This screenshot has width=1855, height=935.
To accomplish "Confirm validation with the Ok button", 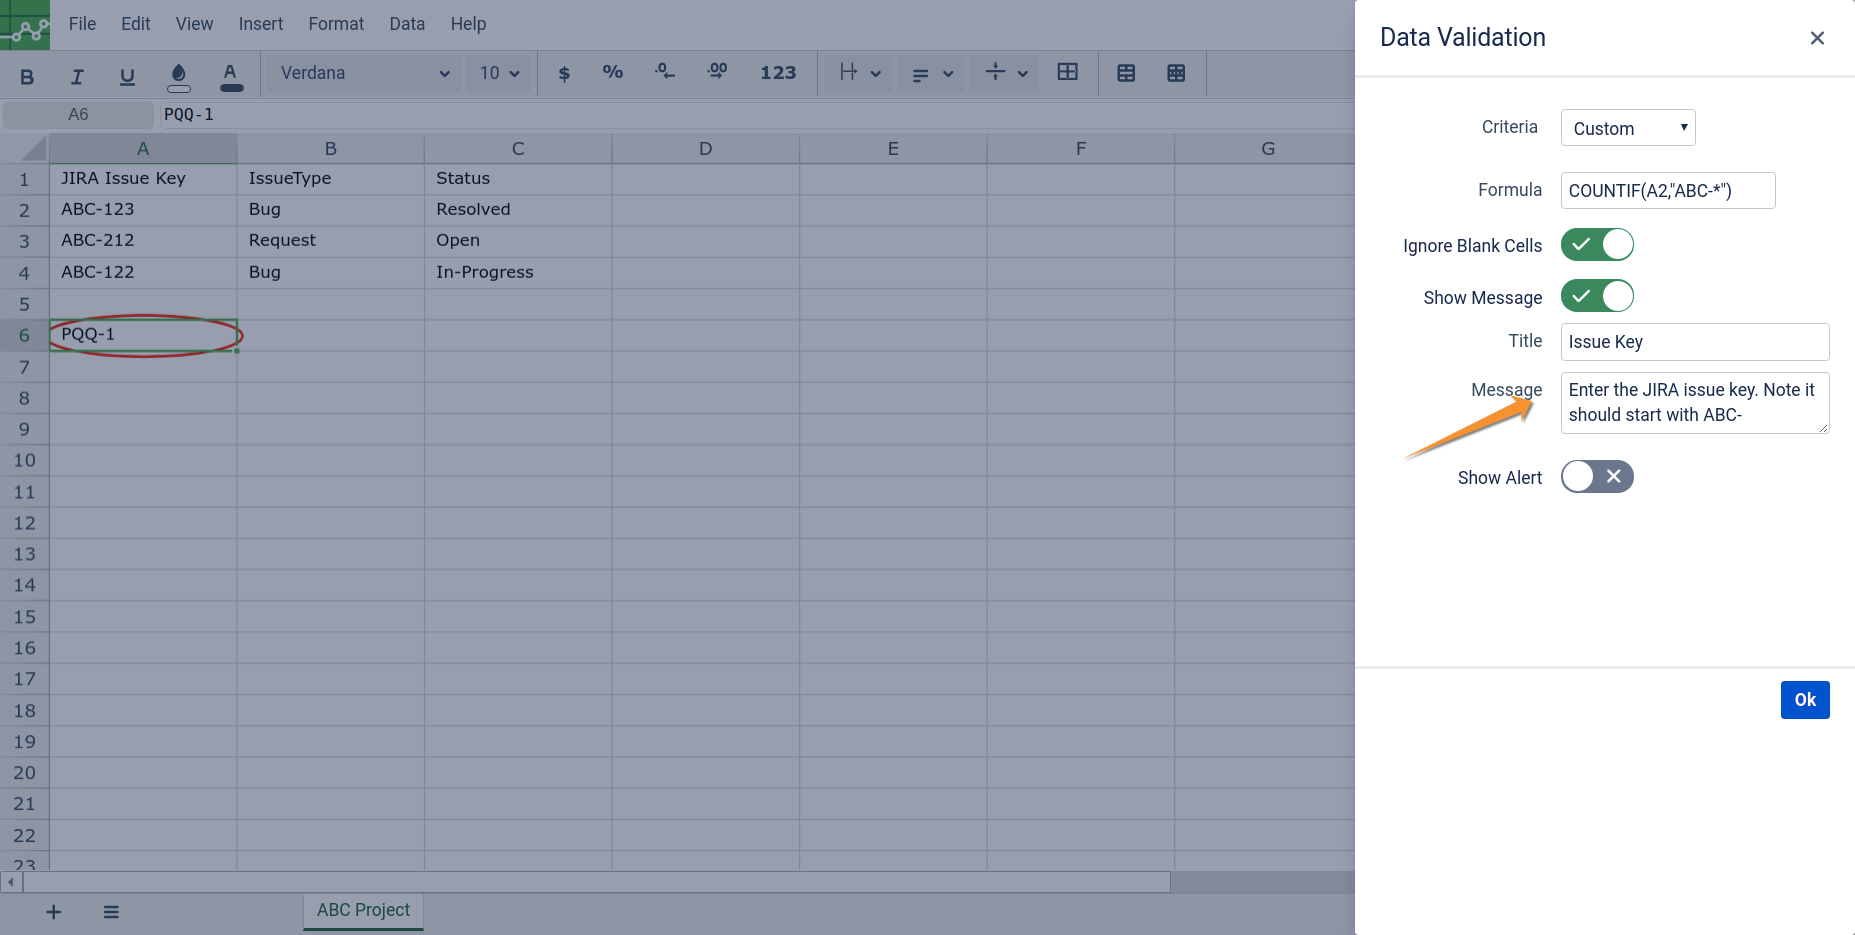I will pos(1805,700).
